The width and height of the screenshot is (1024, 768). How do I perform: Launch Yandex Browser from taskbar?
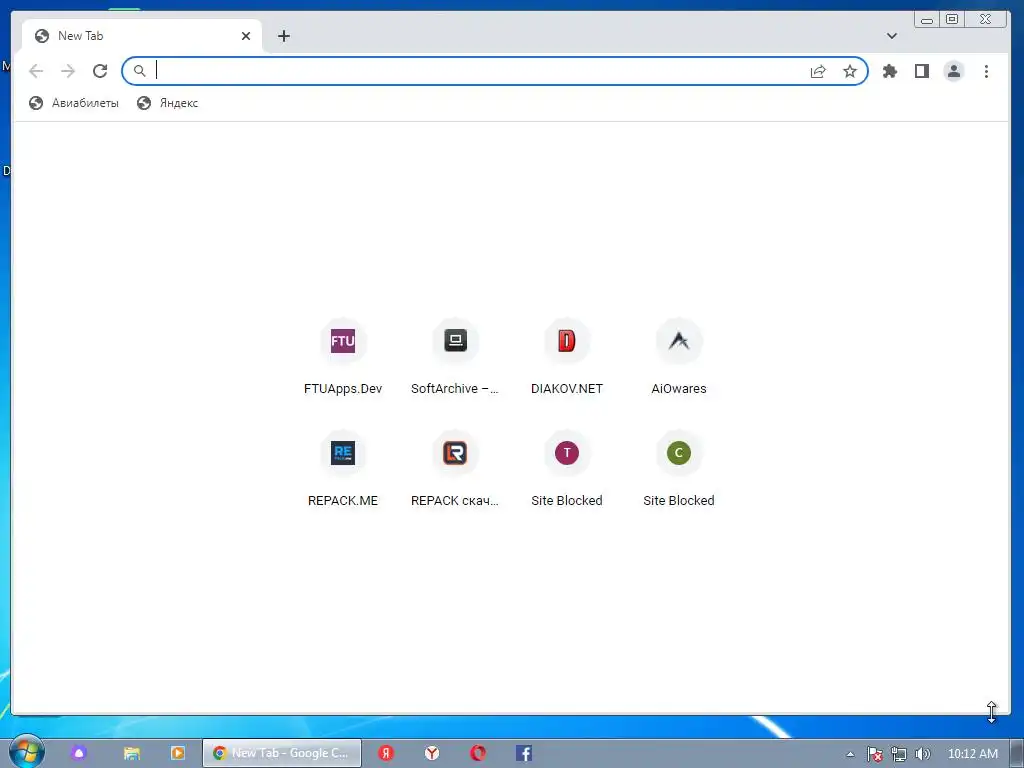(432, 753)
